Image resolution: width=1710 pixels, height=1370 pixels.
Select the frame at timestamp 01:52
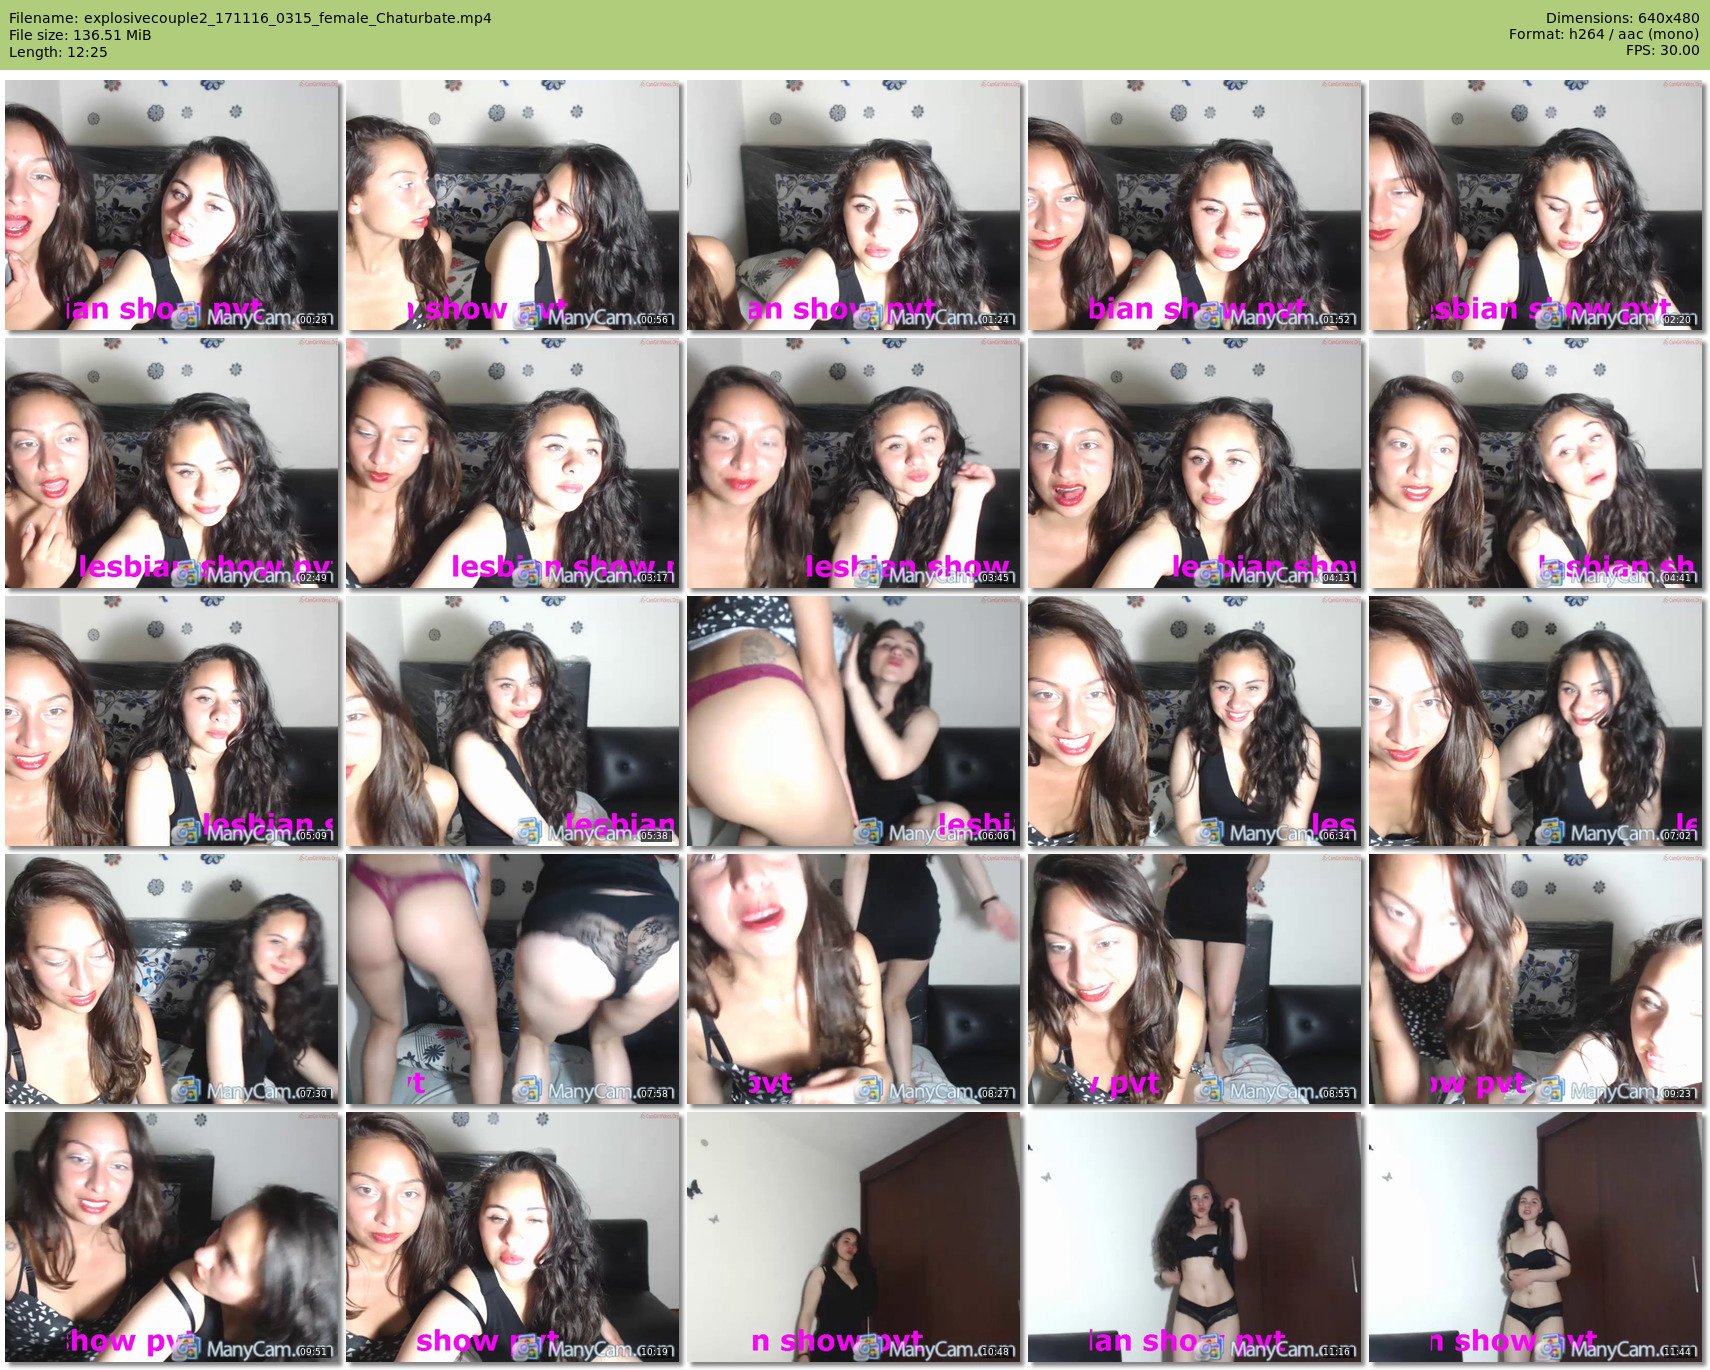[x=1195, y=205]
